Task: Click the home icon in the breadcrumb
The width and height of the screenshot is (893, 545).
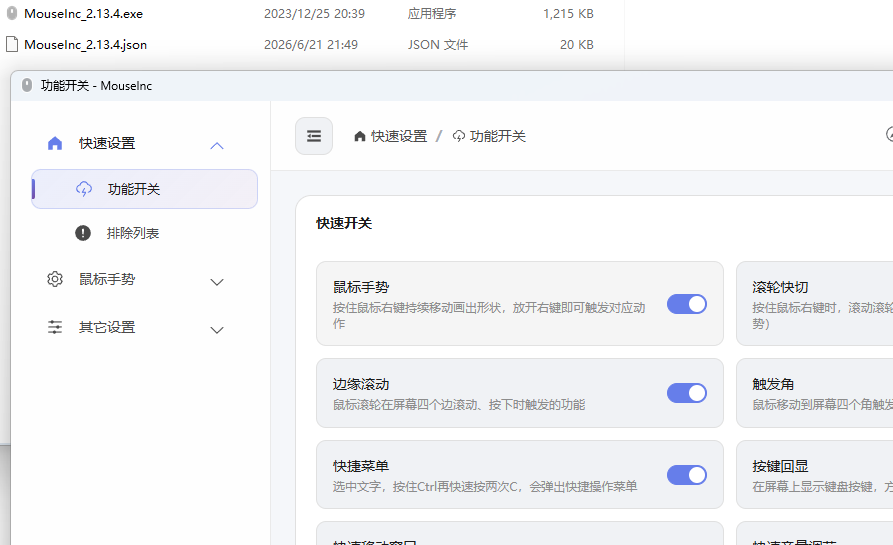Action: [359, 136]
